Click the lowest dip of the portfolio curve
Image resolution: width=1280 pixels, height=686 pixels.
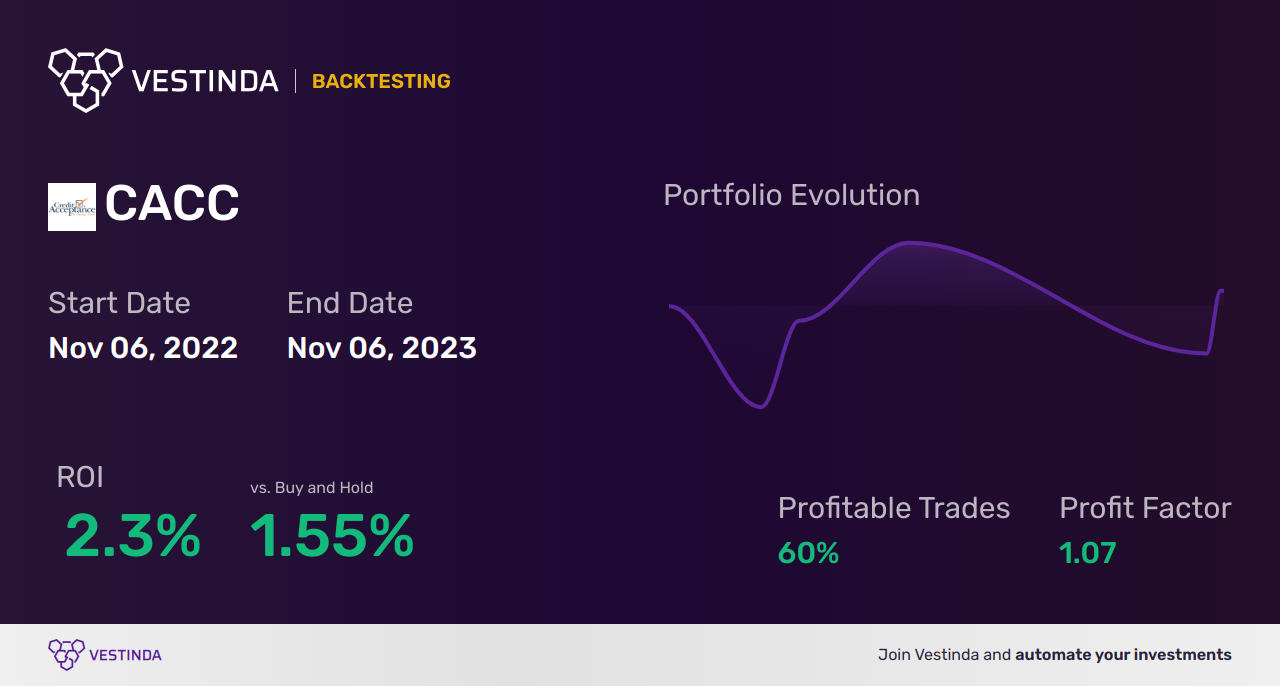(x=760, y=406)
